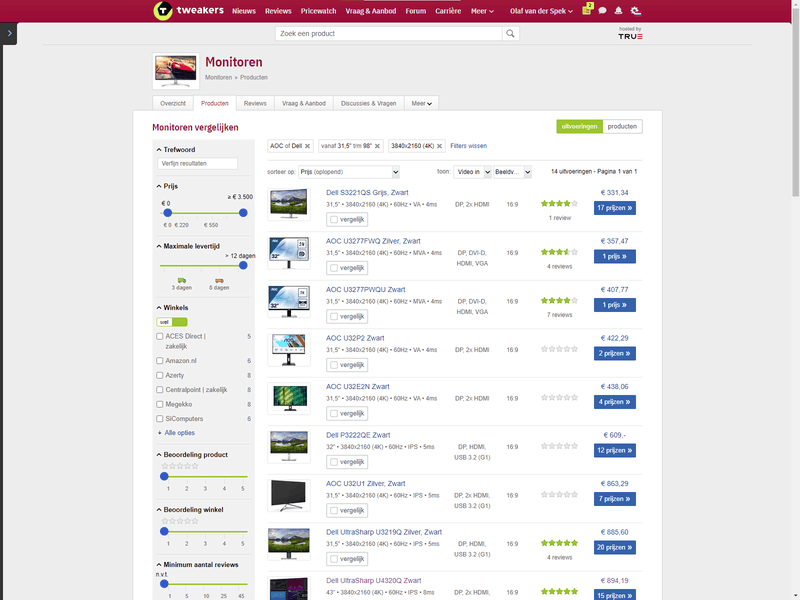Switch to the Vraag & Aanbod tab

coord(304,104)
